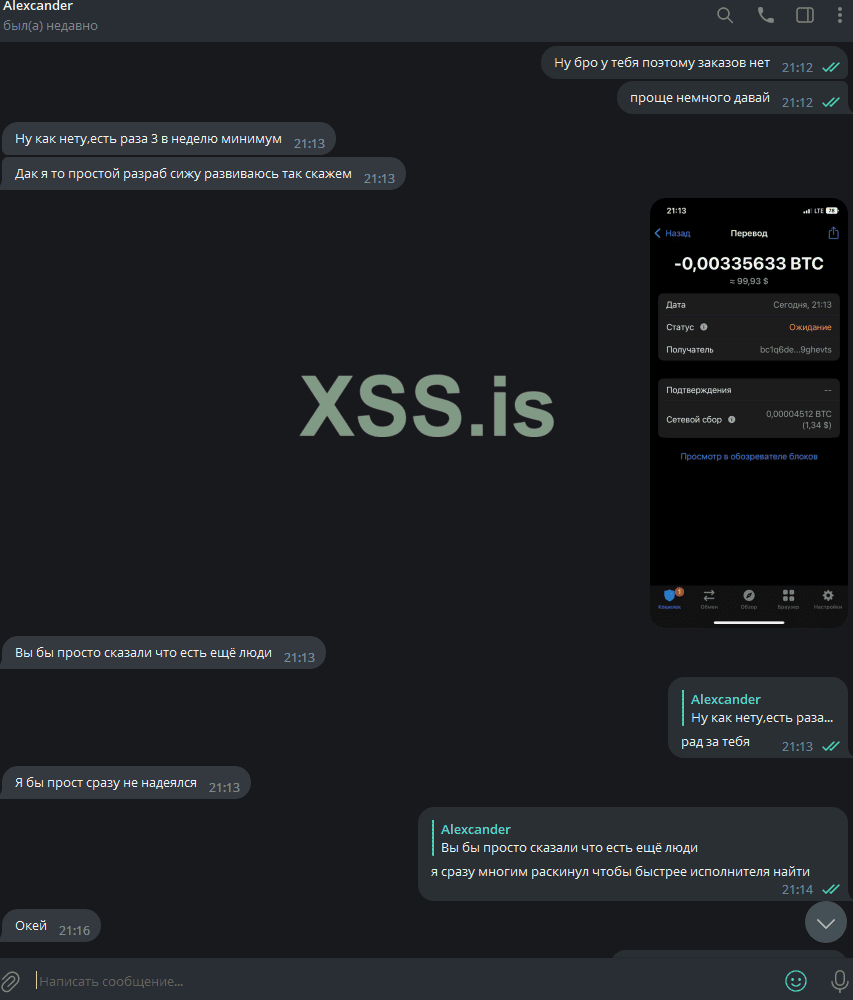This screenshot has height=1000, width=853.
Task: Click quoted reply 'Вы бы просто сказали'
Action: point(565,839)
